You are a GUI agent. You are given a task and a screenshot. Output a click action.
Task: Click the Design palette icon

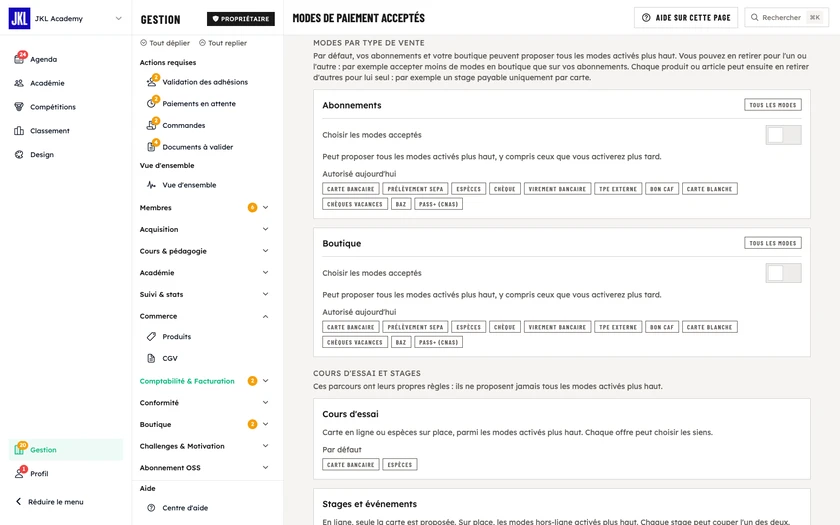tap(19, 154)
